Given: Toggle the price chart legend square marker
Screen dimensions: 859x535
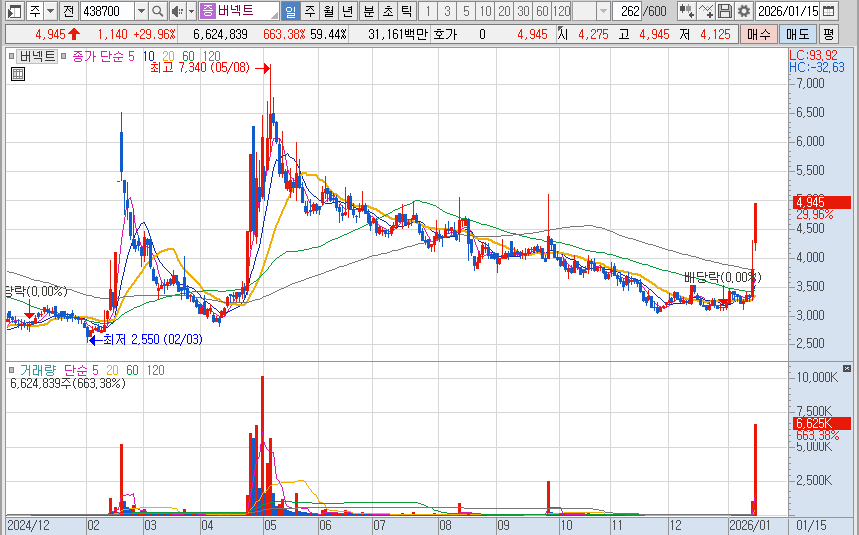Looking at the screenshot, I should [x=11, y=56].
